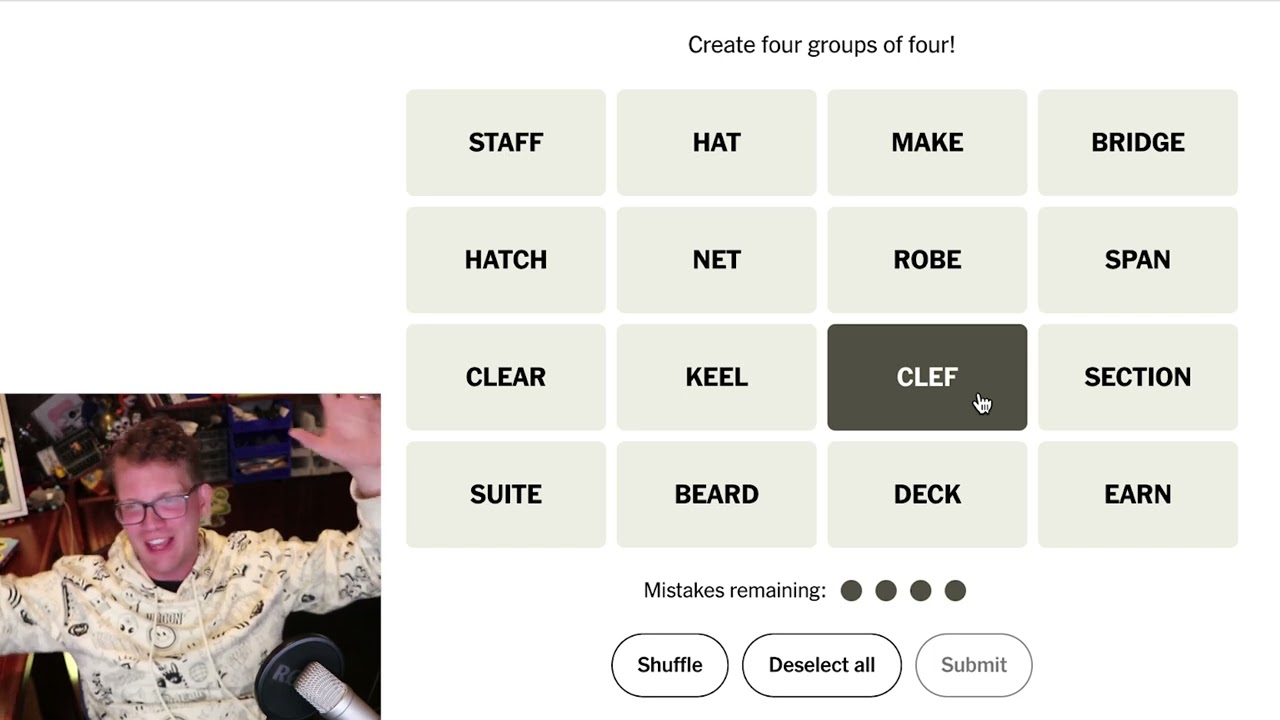Click the Submit button
The width and height of the screenshot is (1280, 720).
(973, 665)
